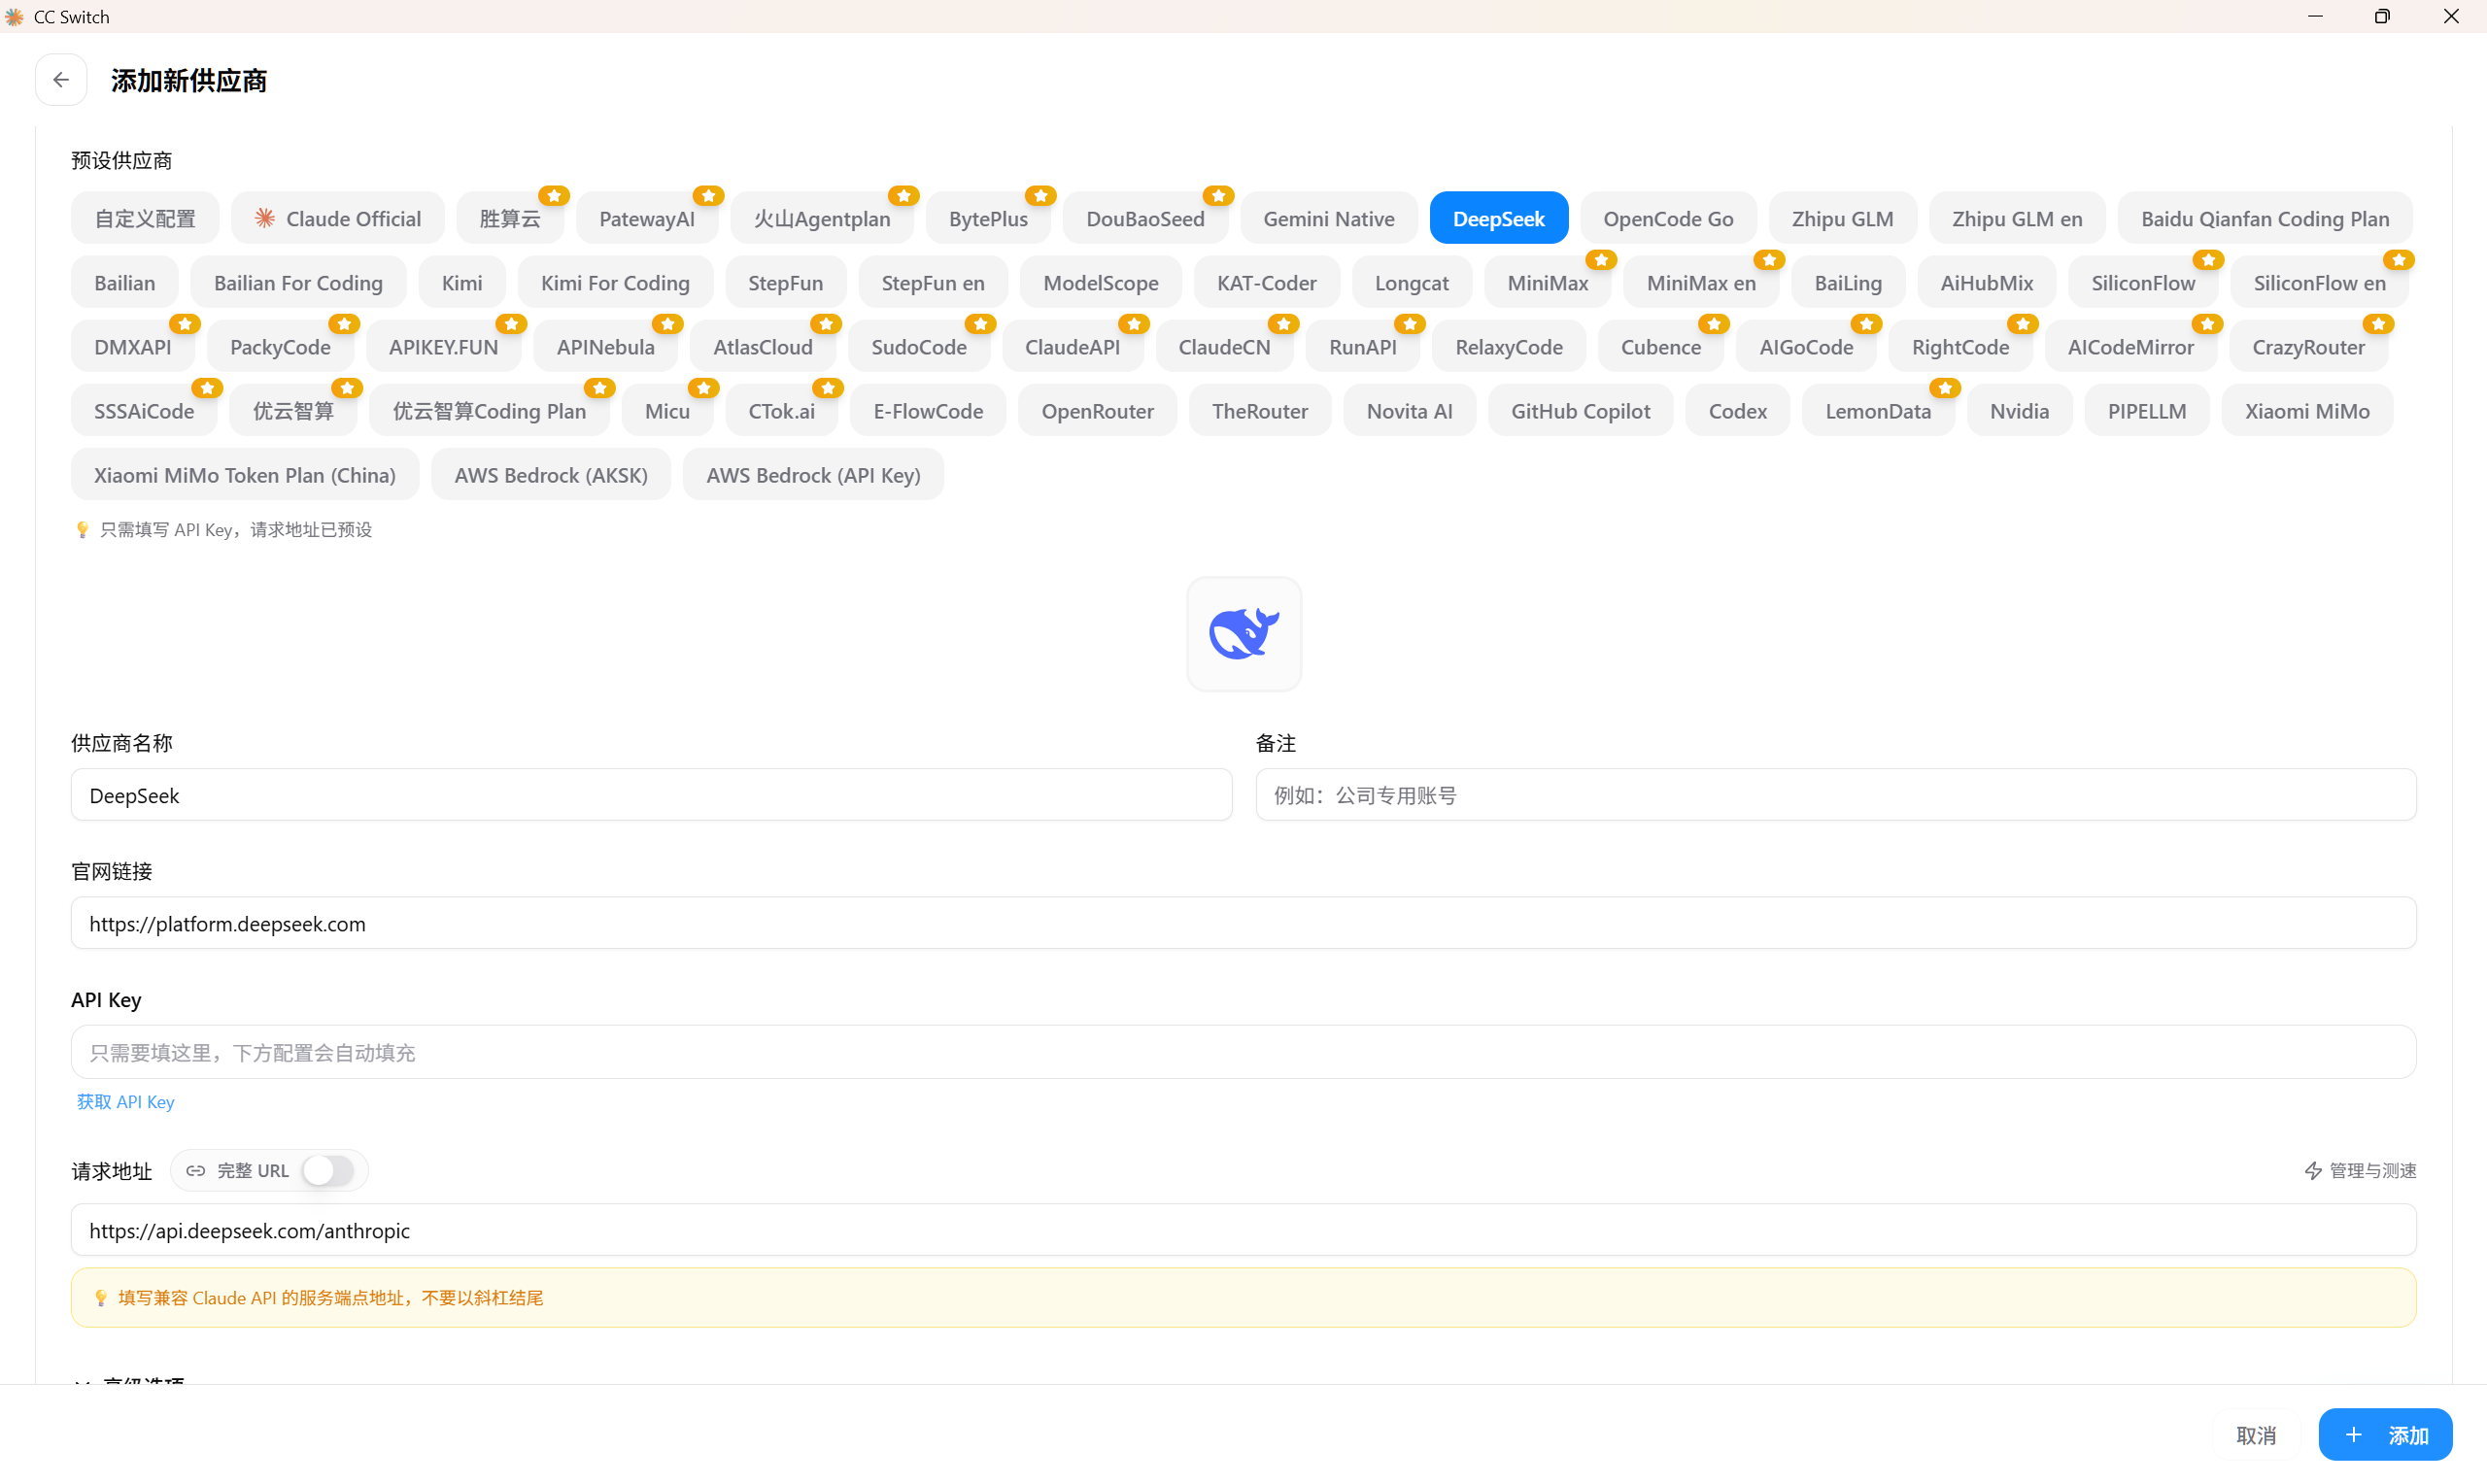Pick the Novita AI preset

coord(1410,410)
